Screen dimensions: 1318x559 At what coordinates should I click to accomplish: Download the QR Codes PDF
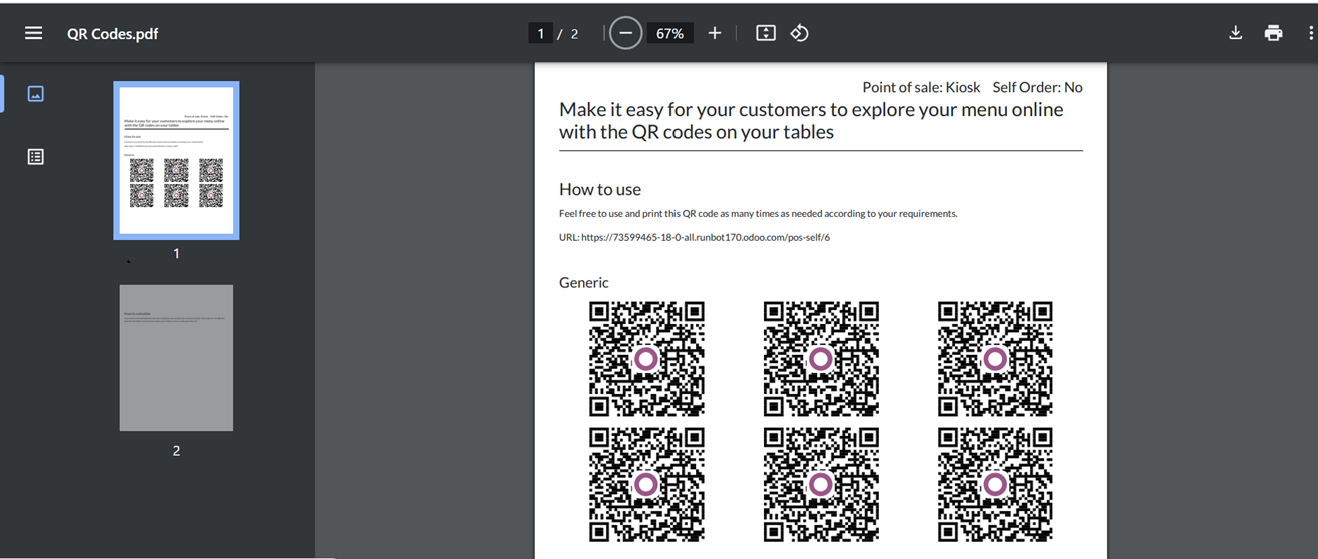tap(1235, 33)
